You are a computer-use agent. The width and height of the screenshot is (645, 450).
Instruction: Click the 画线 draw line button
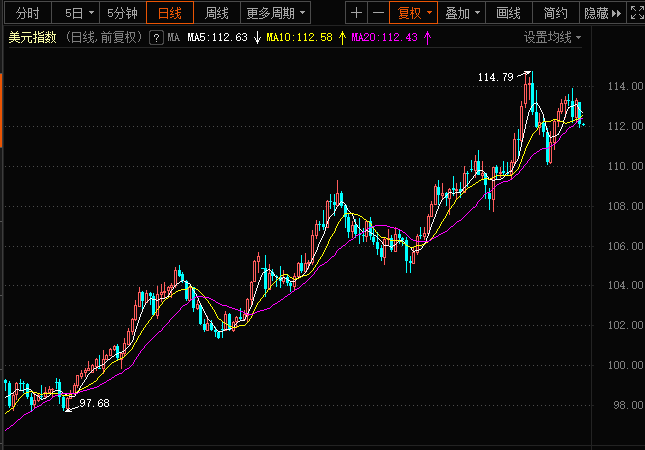tap(509, 13)
